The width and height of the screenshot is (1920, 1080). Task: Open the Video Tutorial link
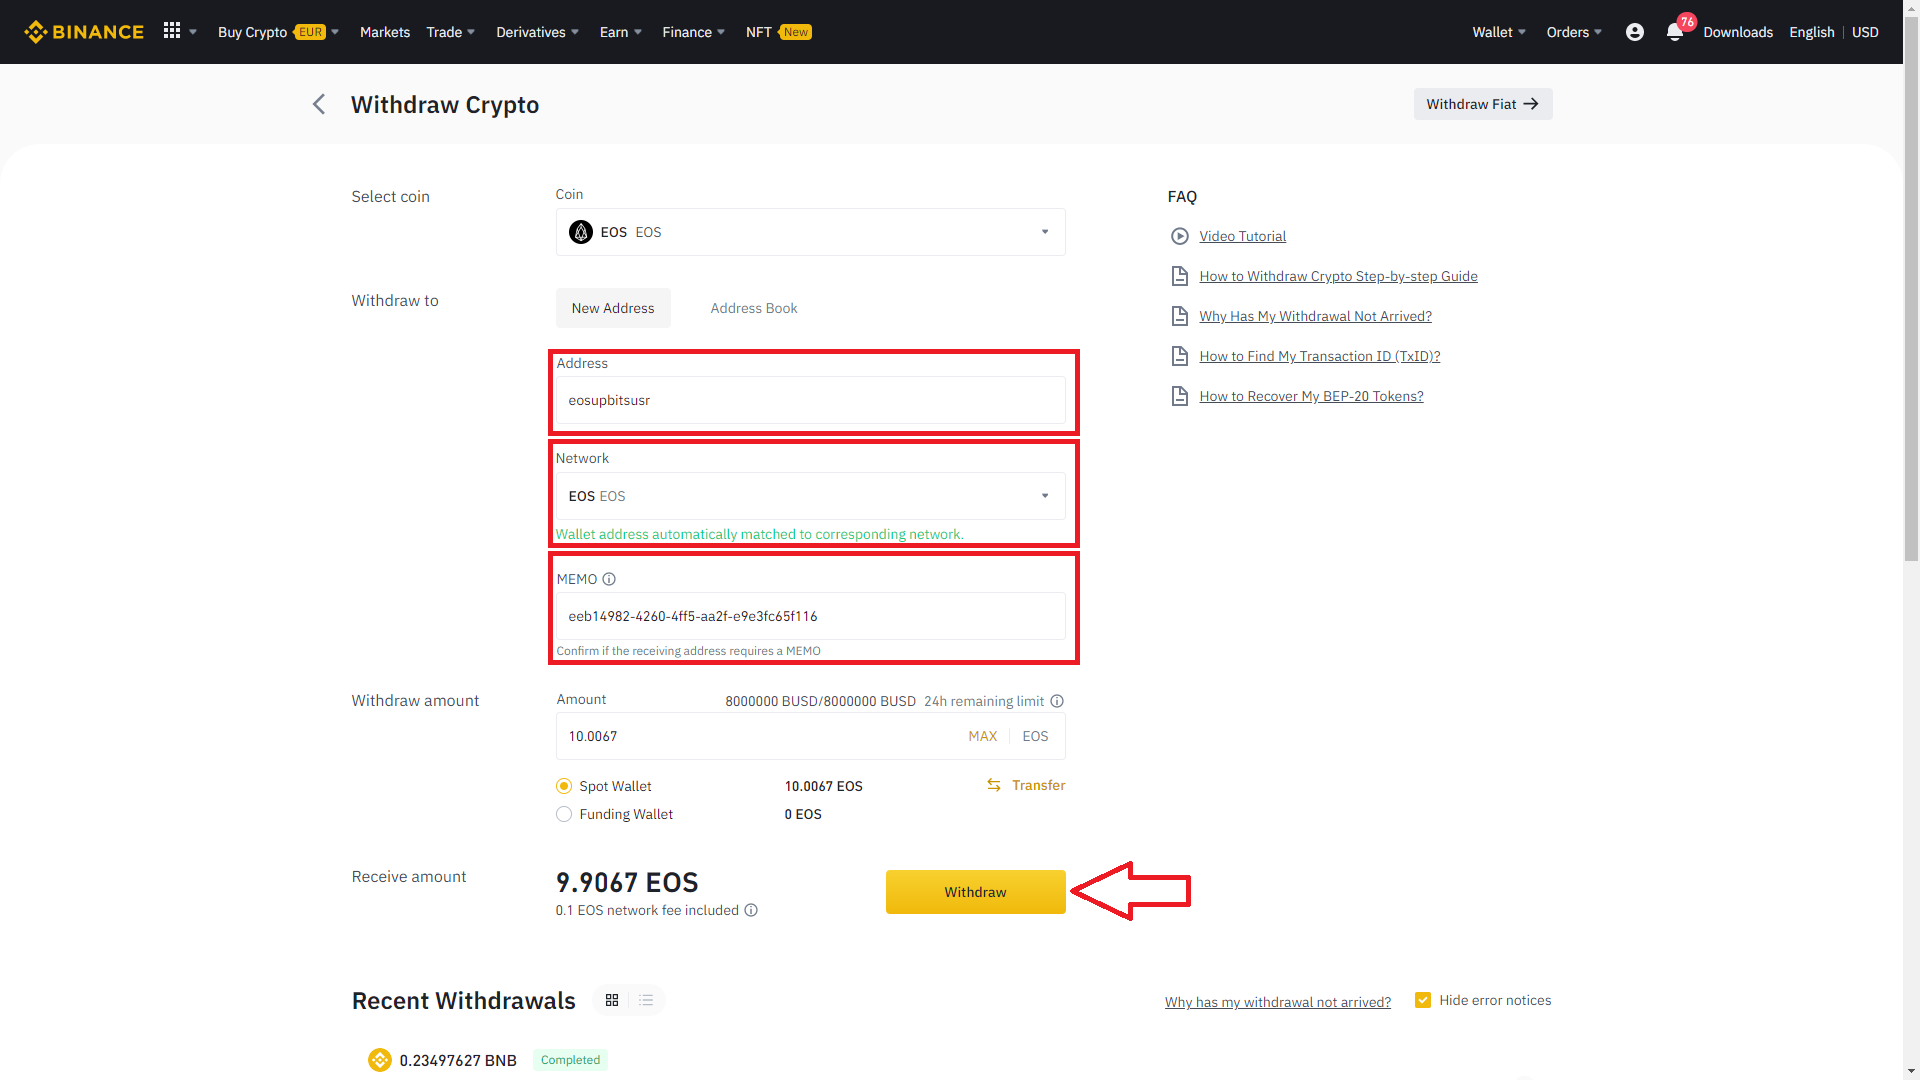tap(1242, 236)
